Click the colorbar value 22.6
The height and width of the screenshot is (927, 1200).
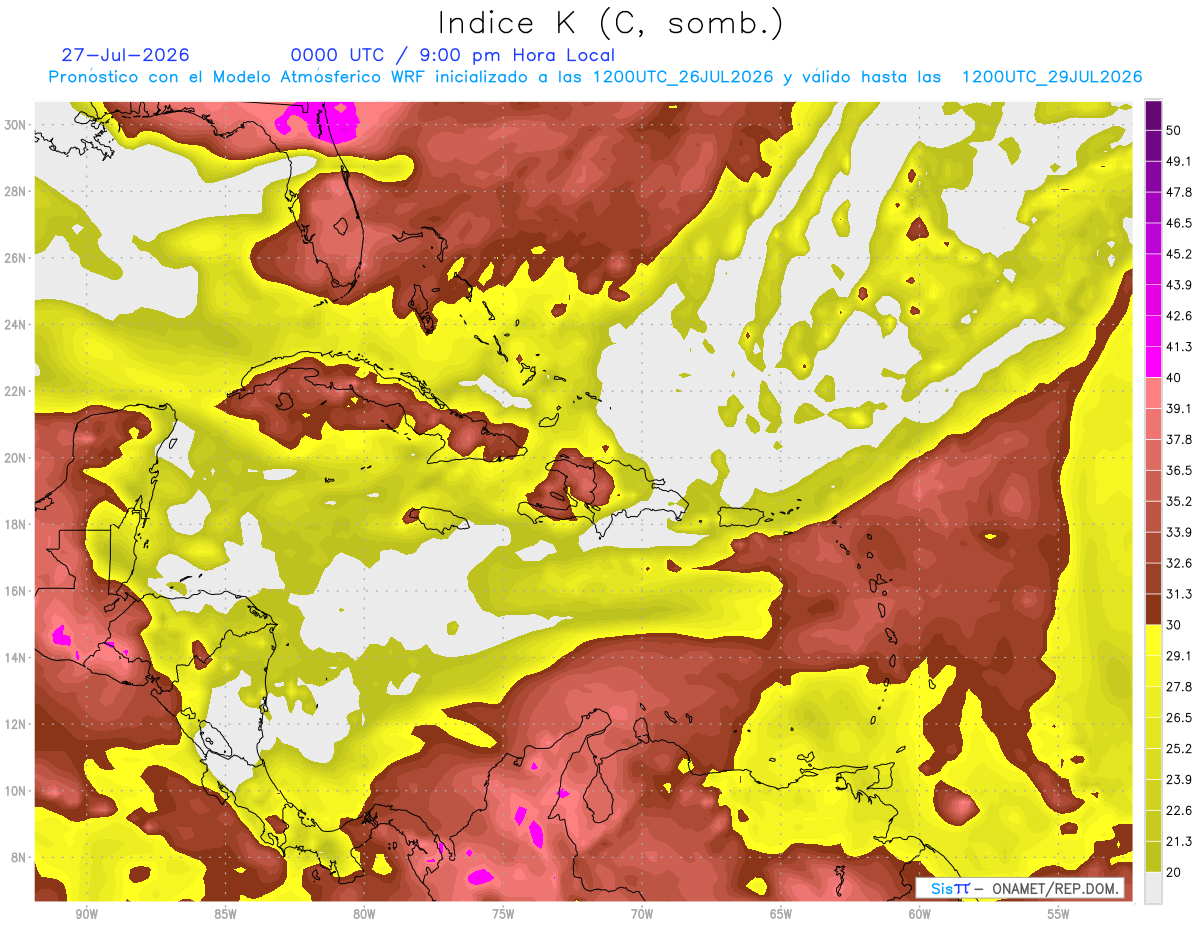[1179, 811]
